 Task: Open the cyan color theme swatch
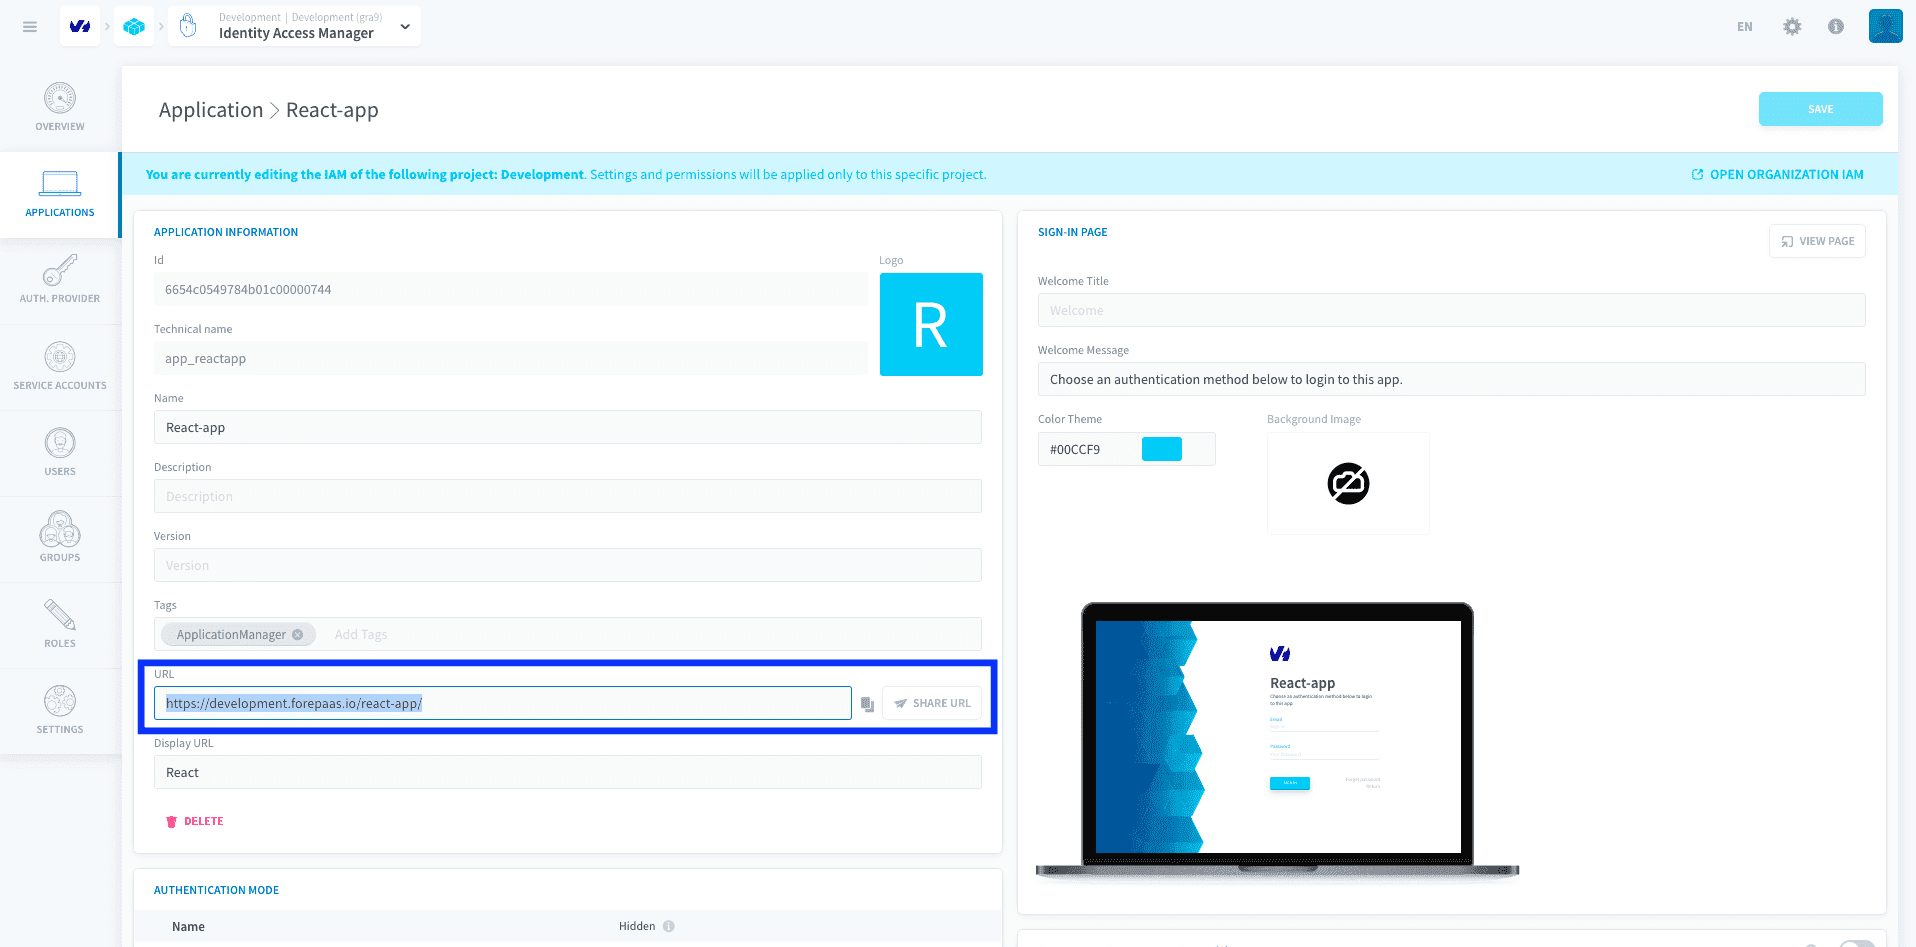(x=1162, y=449)
